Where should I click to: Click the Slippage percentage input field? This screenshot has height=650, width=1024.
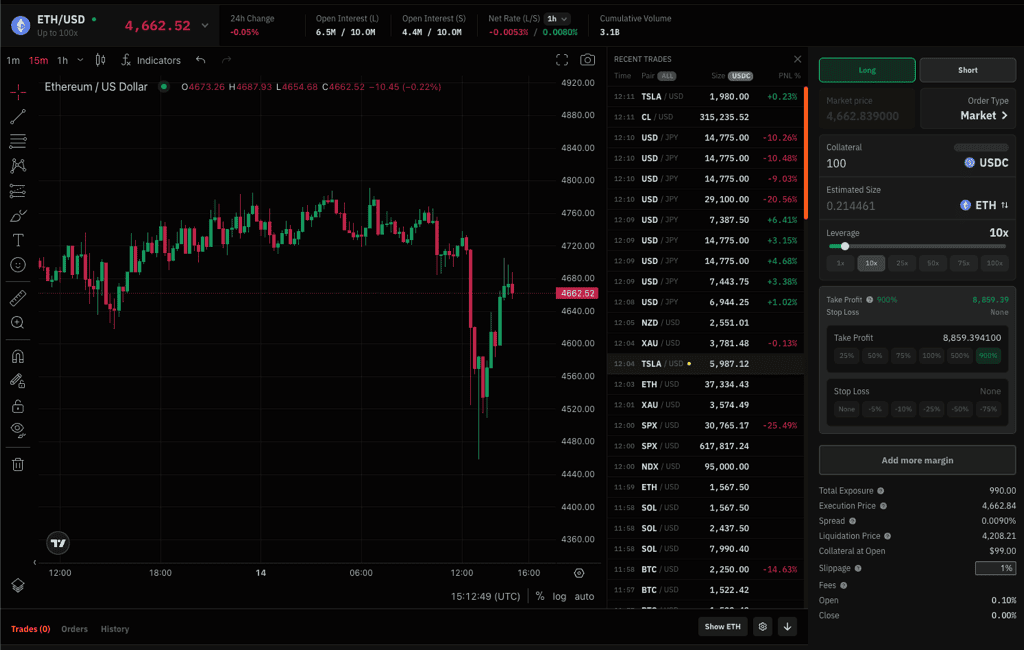994,568
